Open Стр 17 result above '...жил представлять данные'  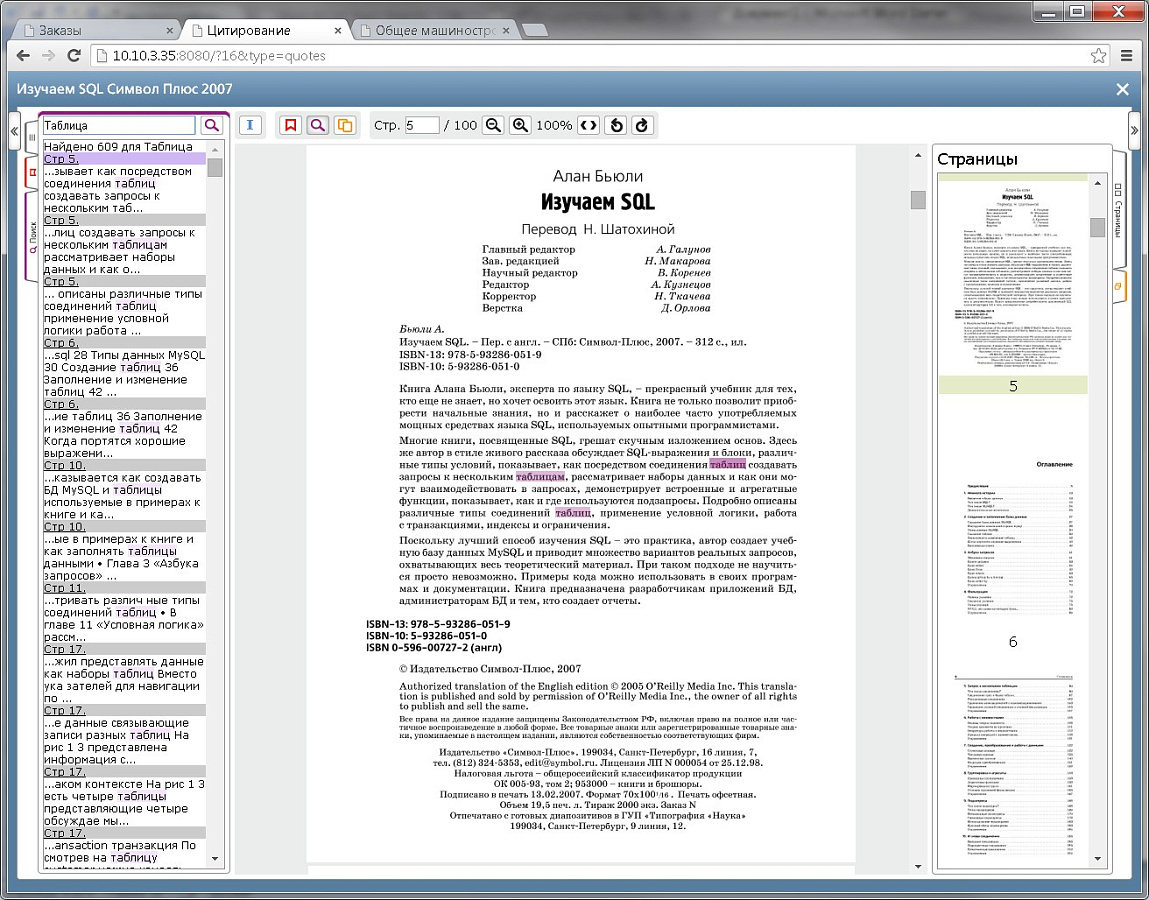click(x=124, y=649)
